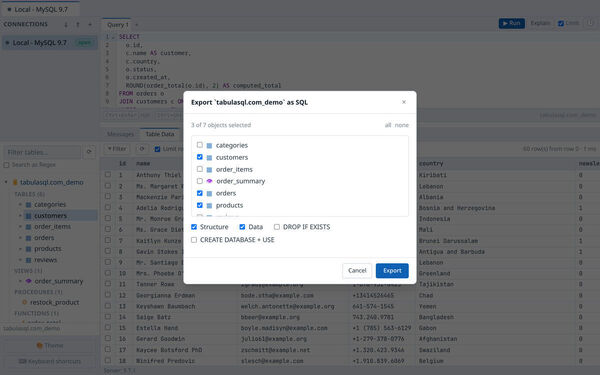Image resolution: width=600 pixels, height=375 pixels.
Task: Click customers table icon in export list
Action: (x=209, y=157)
